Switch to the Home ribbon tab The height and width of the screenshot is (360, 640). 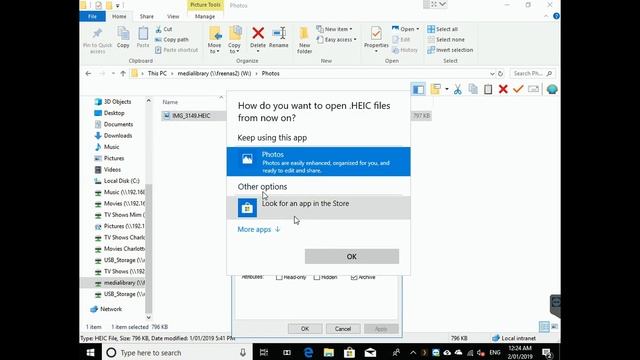(119, 16)
